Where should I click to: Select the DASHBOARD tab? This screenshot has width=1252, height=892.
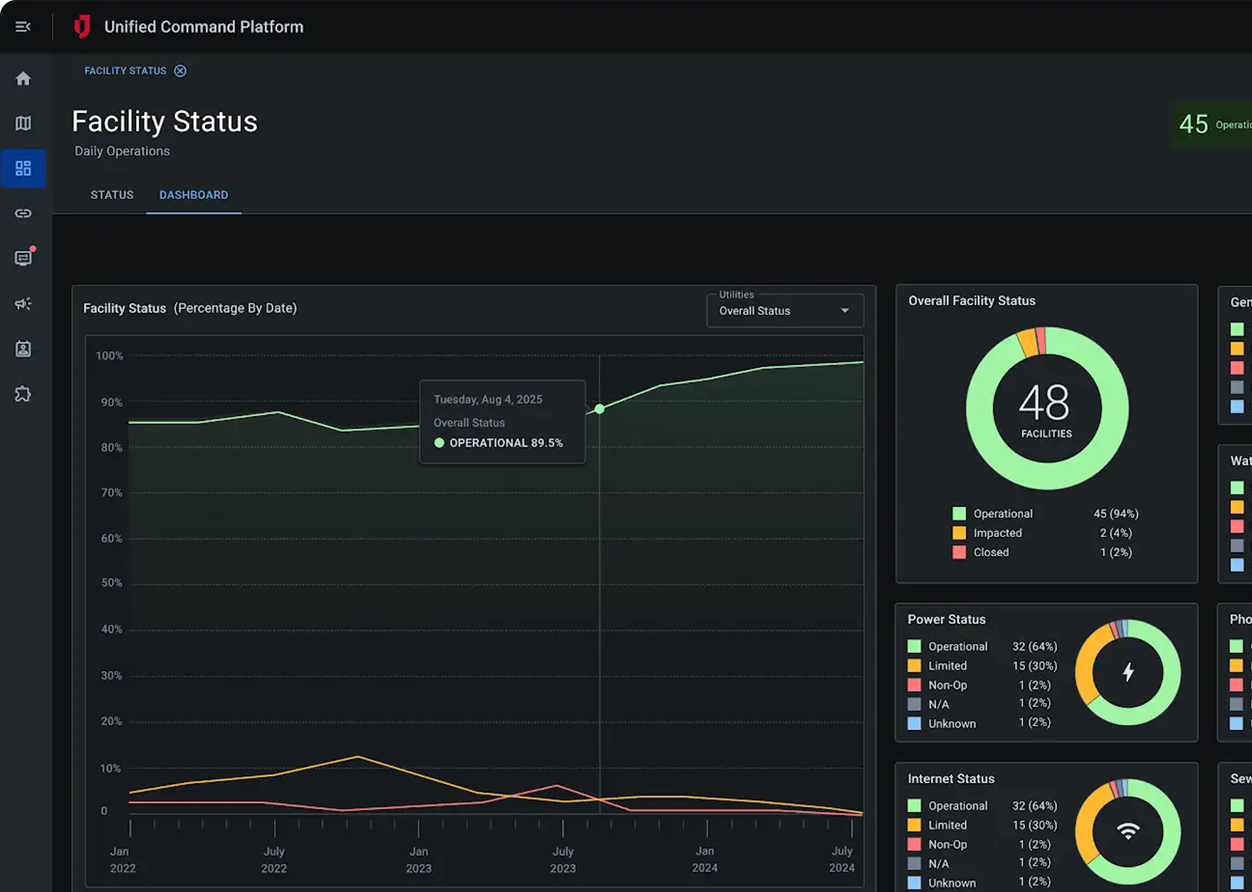tap(194, 195)
